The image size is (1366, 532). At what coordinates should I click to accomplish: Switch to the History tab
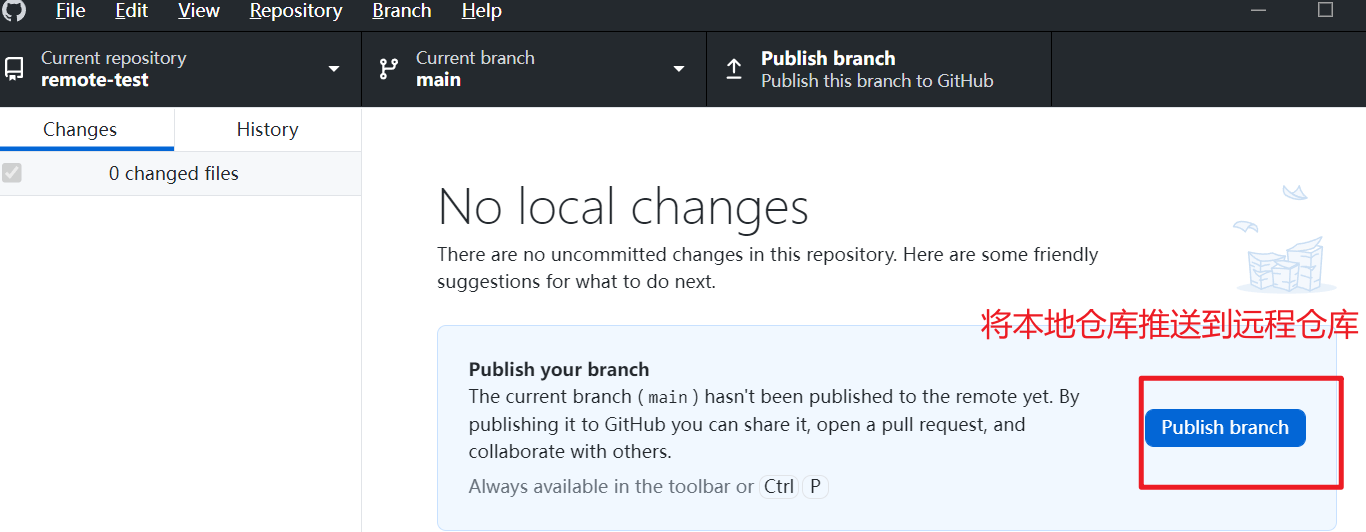point(267,129)
